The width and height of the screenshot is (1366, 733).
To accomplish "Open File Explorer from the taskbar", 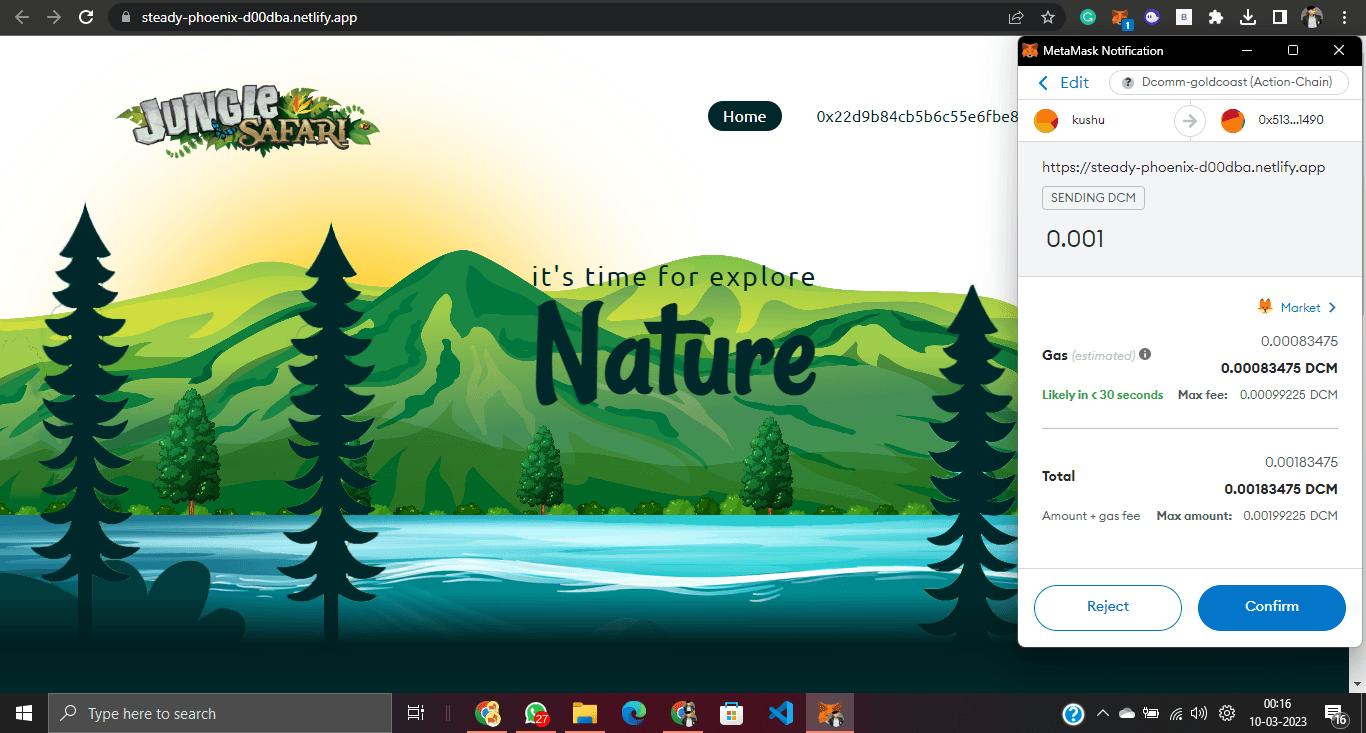I will [585, 713].
